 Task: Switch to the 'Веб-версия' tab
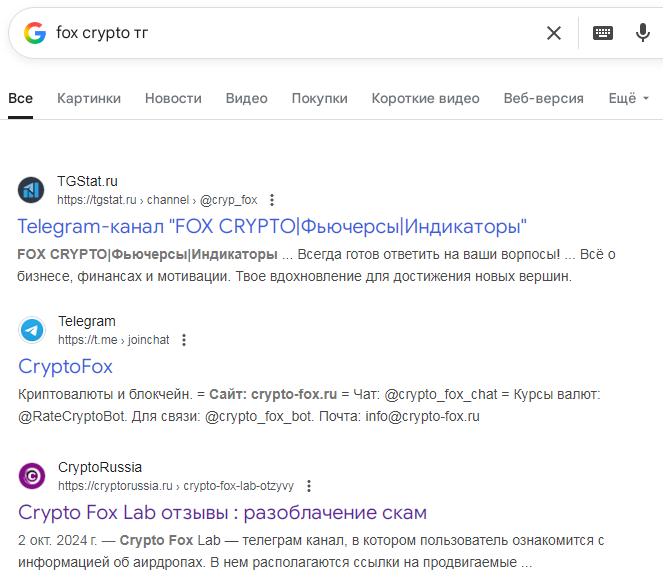(x=544, y=99)
